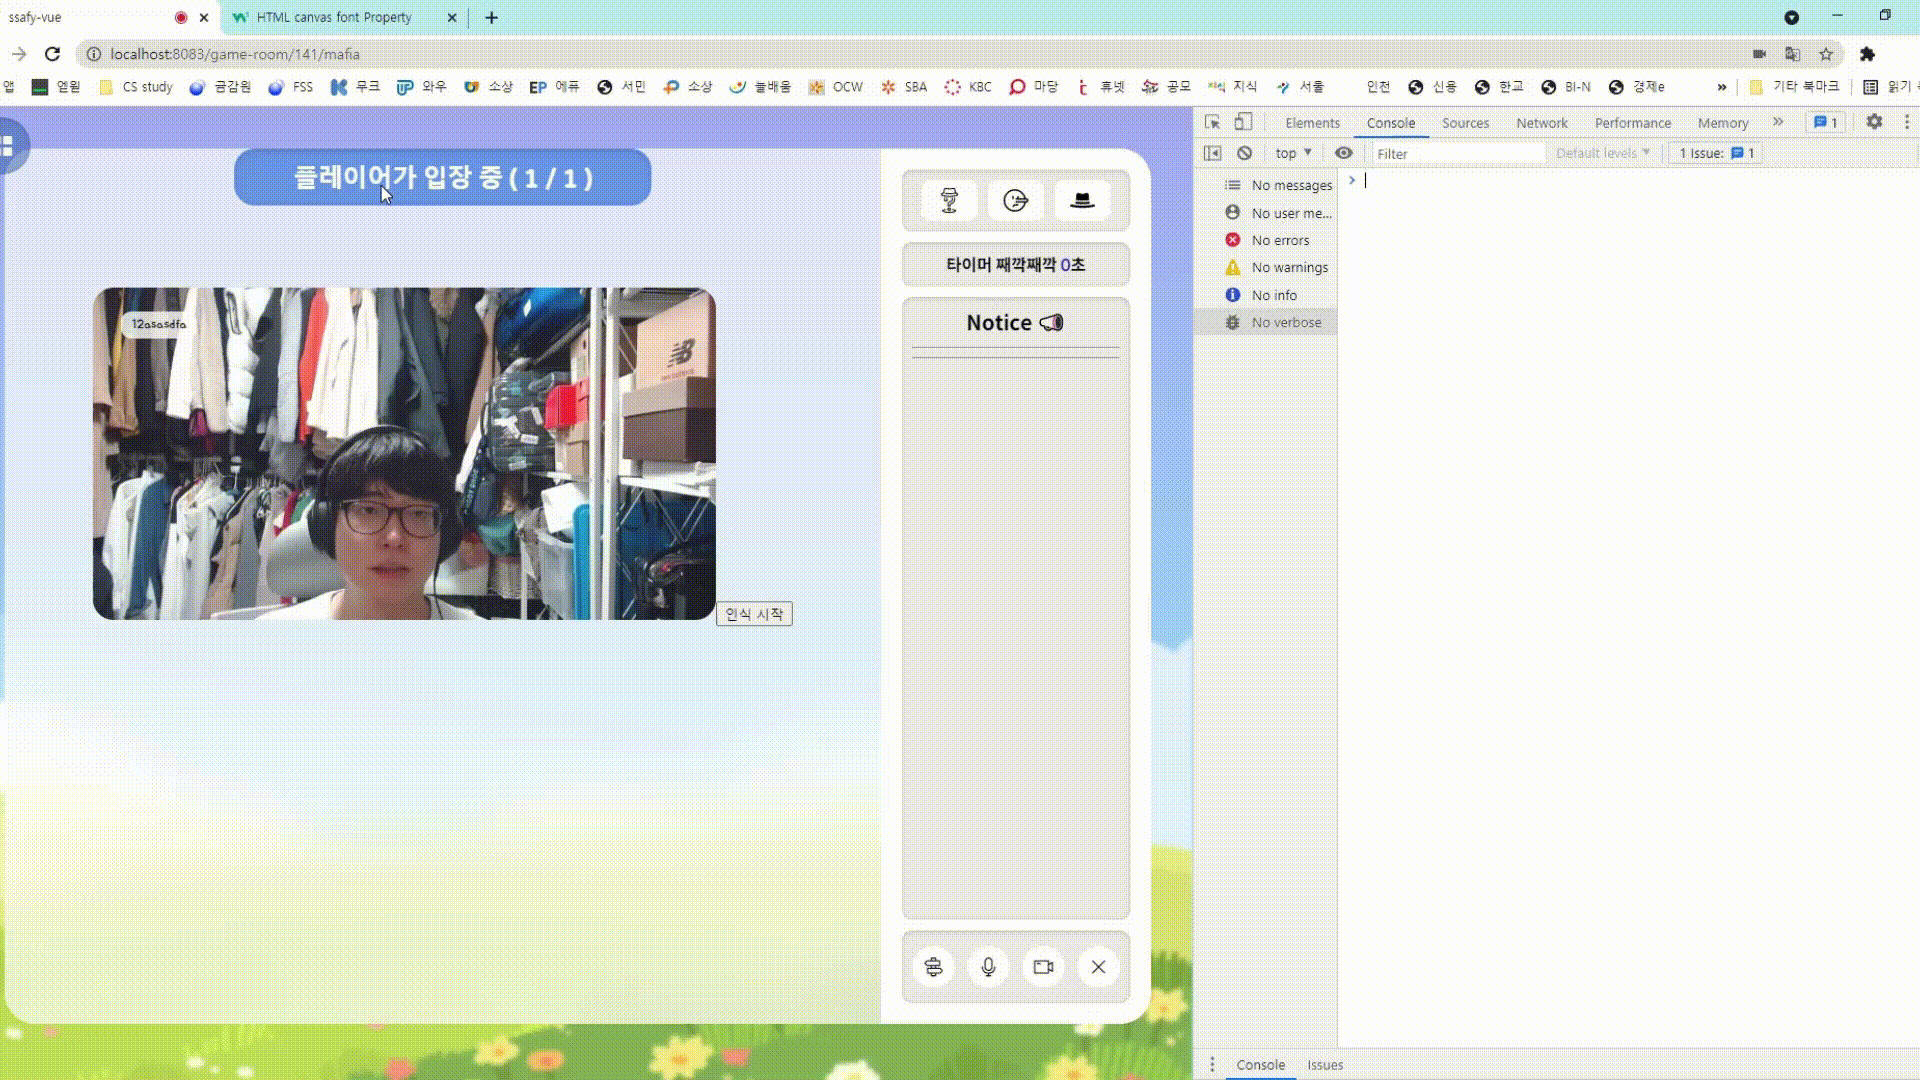Expand the Default levels dropdown in DevTools
Screen dimensions: 1920x1080
pyautogui.click(x=1601, y=152)
